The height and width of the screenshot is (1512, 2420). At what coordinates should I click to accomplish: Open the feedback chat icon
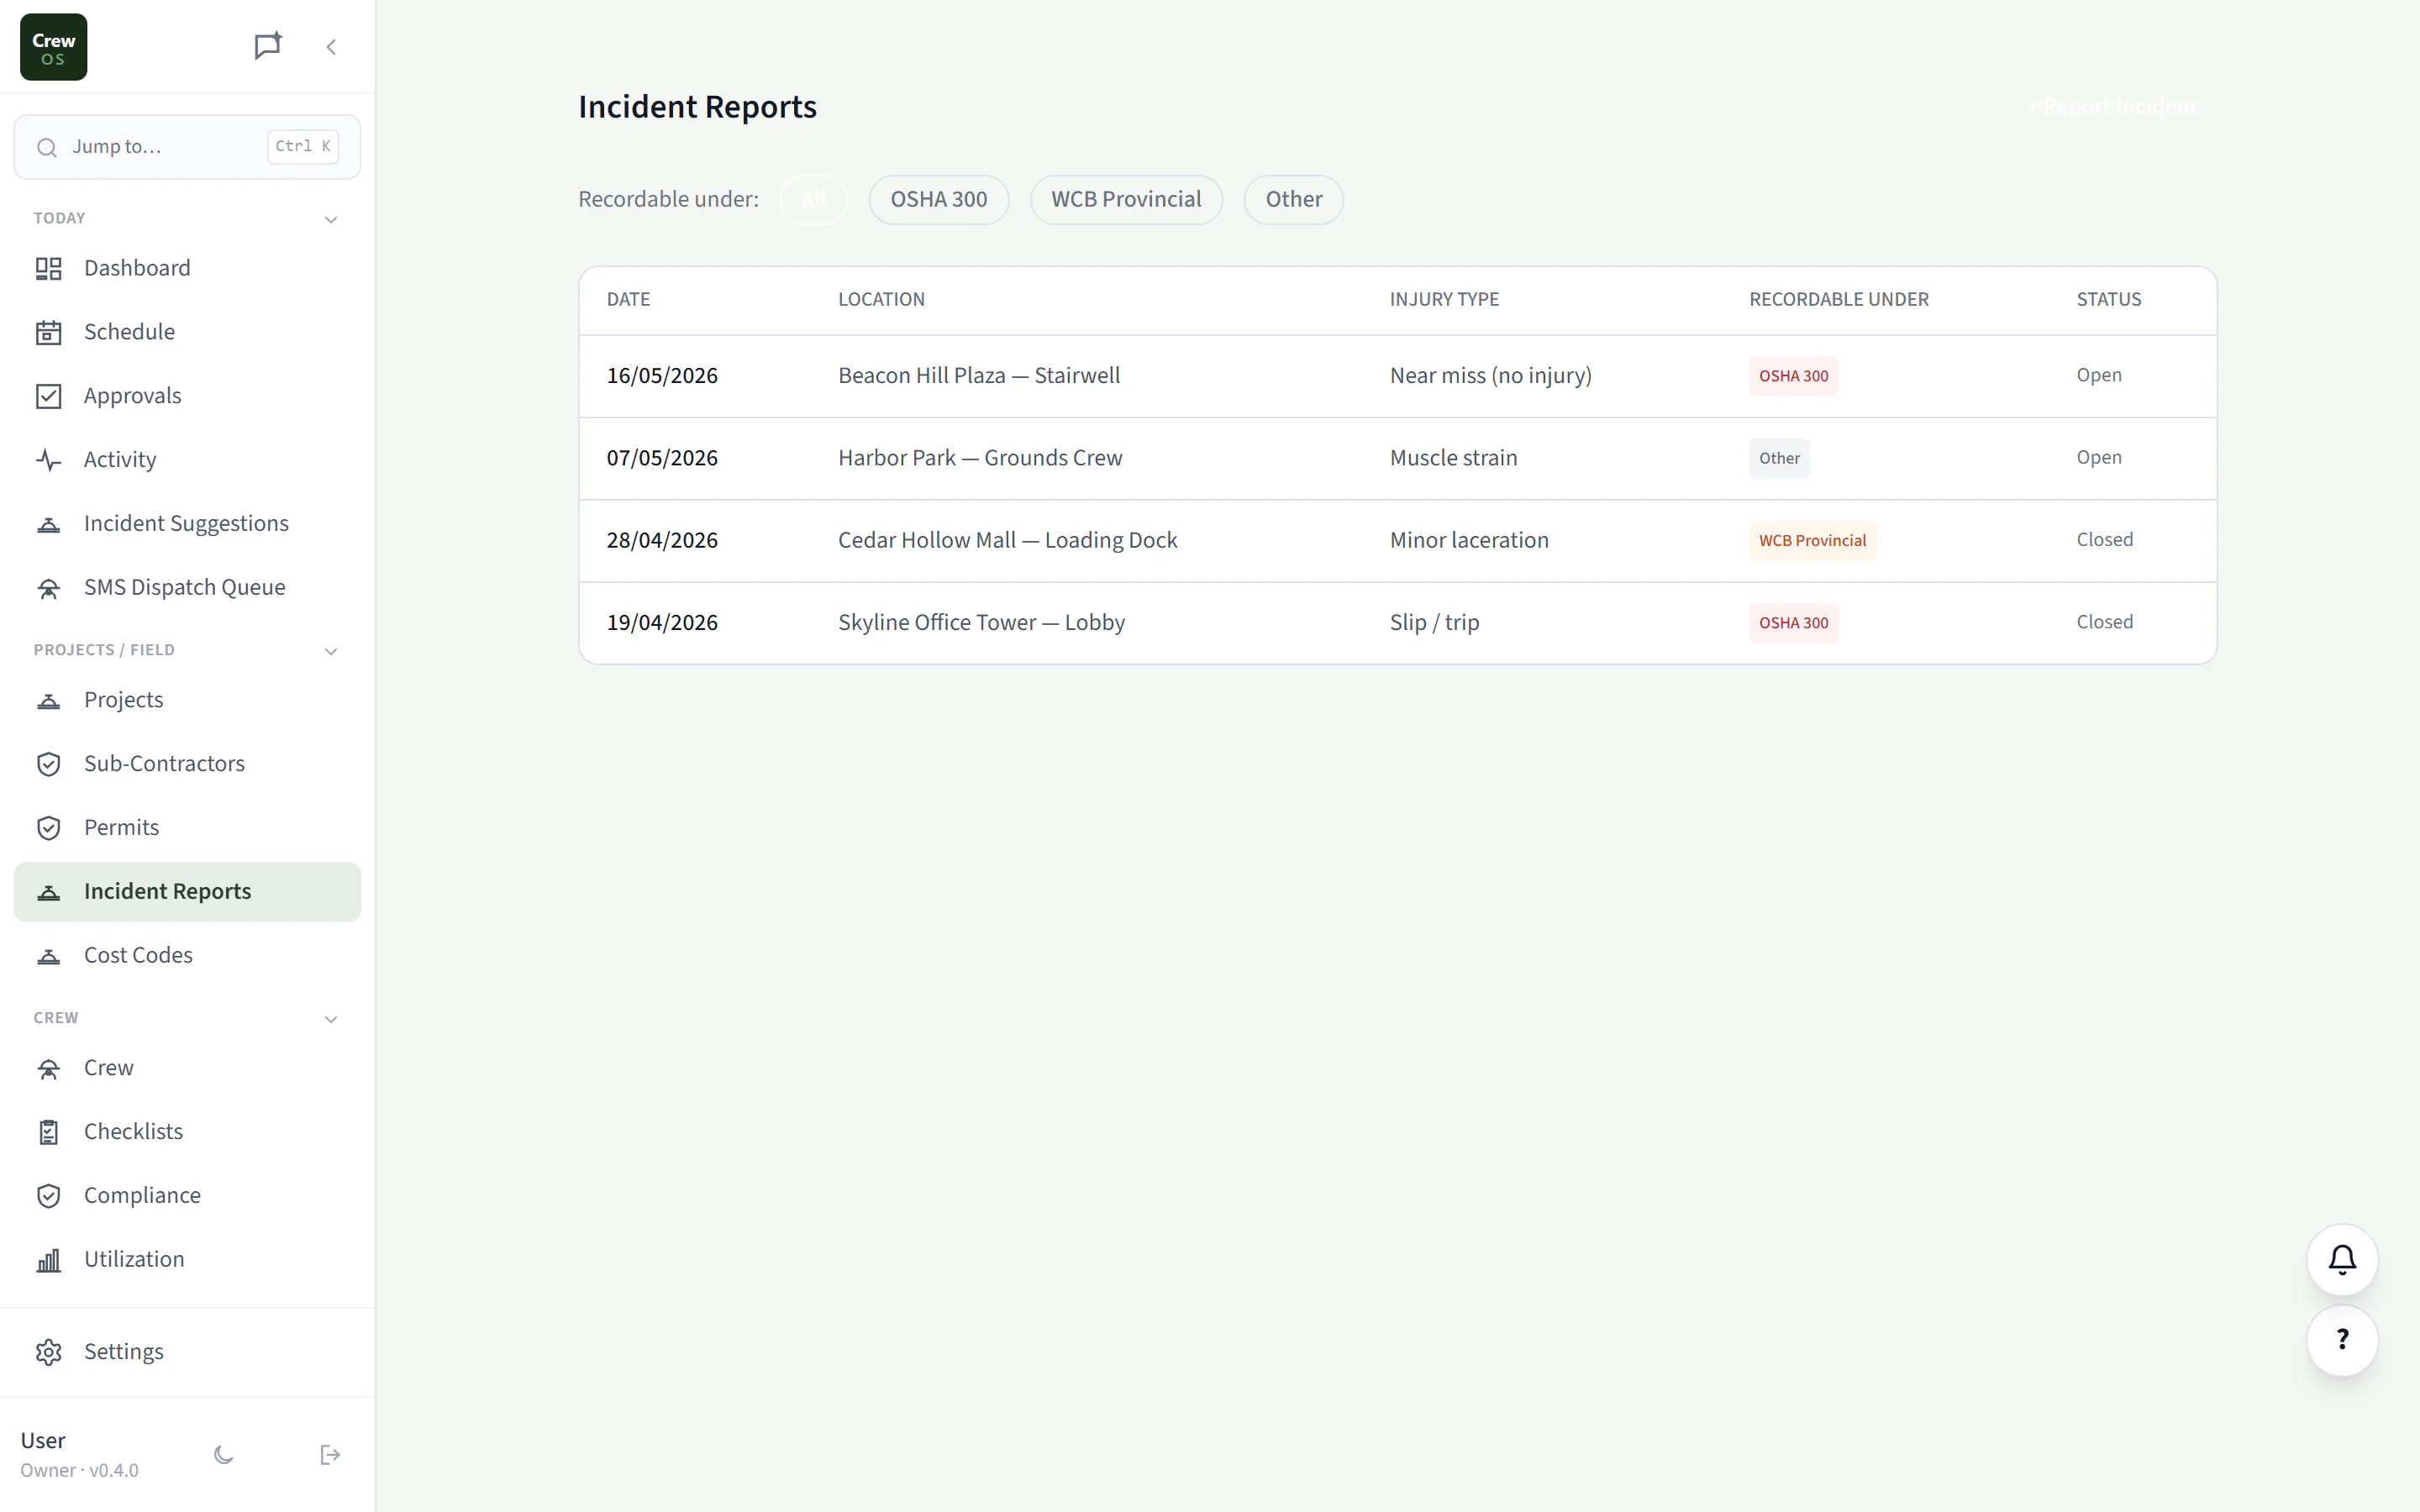pyautogui.click(x=267, y=46)
